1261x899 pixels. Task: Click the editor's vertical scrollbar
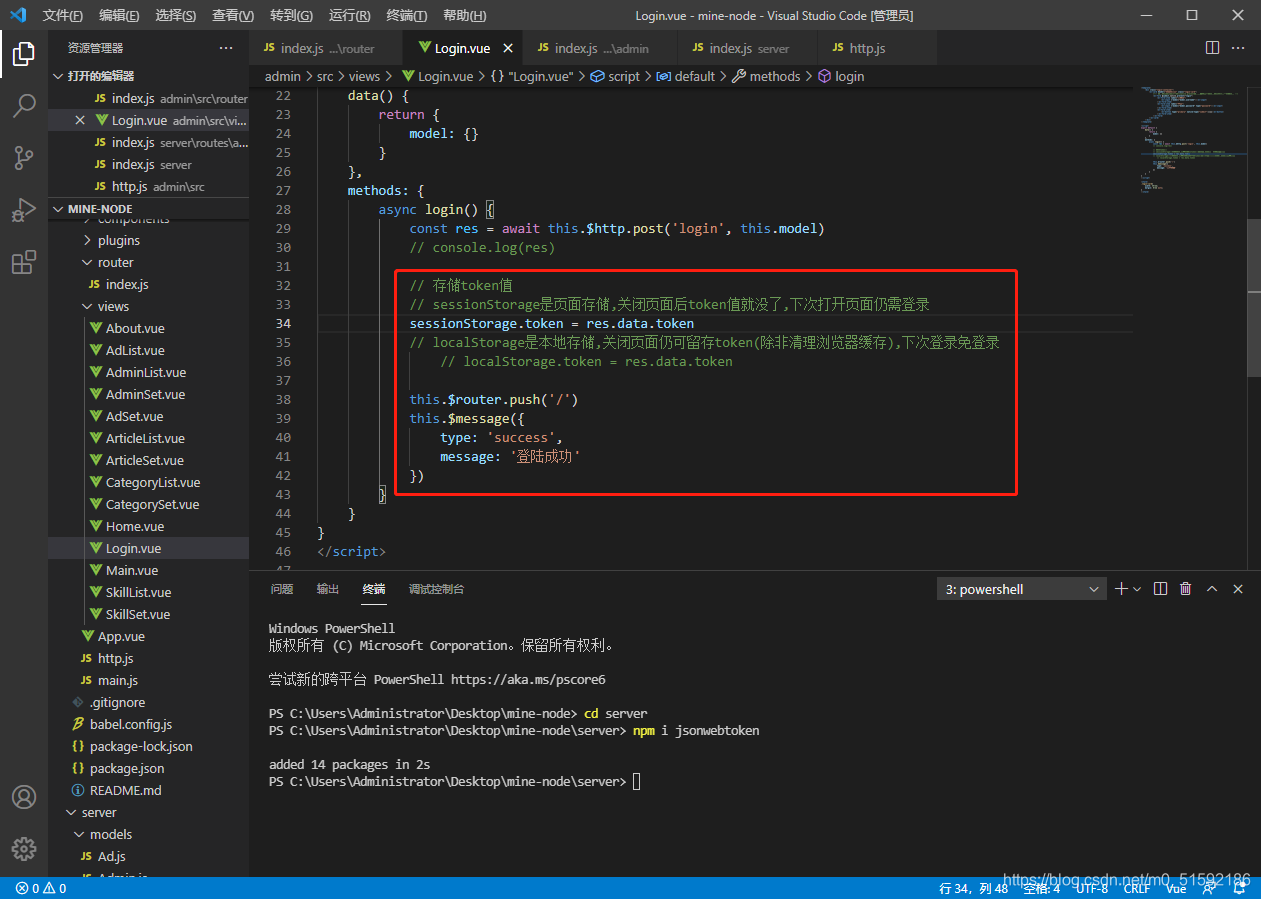coord(1254,300)
